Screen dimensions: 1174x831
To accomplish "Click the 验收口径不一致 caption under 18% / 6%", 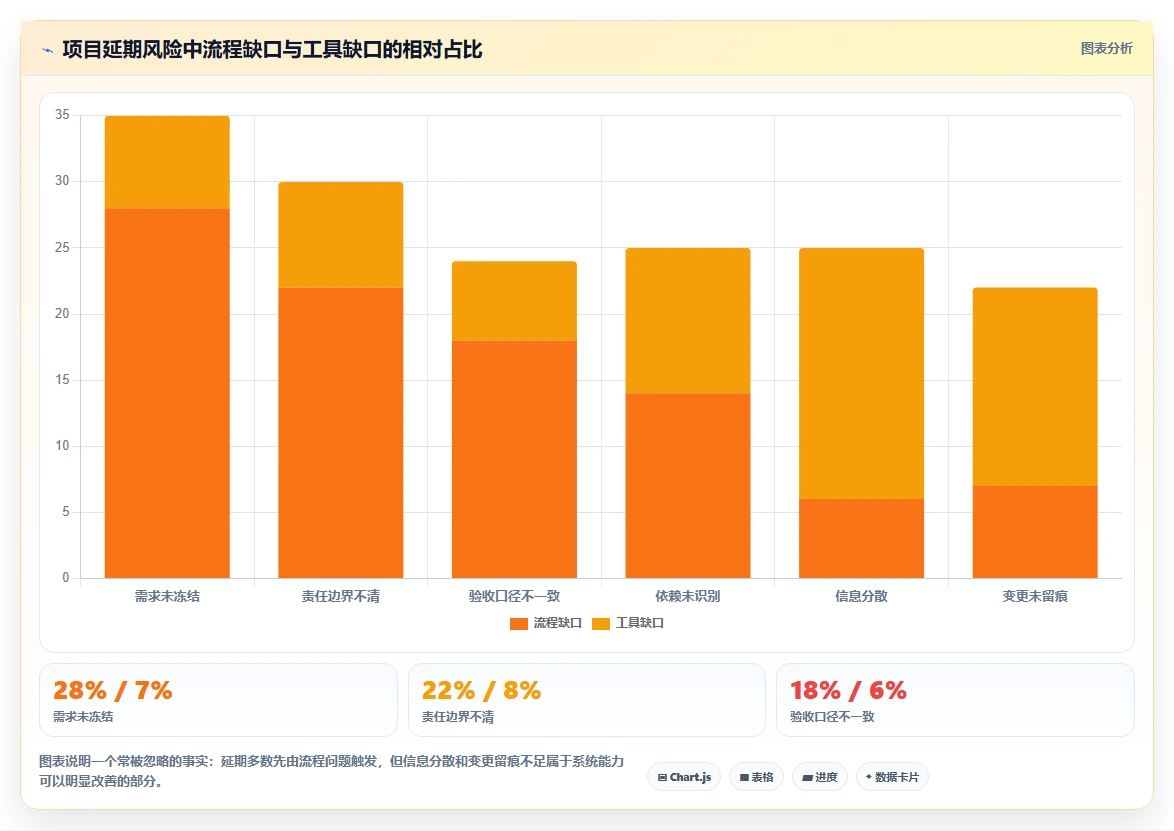I will tap(832, 716).
